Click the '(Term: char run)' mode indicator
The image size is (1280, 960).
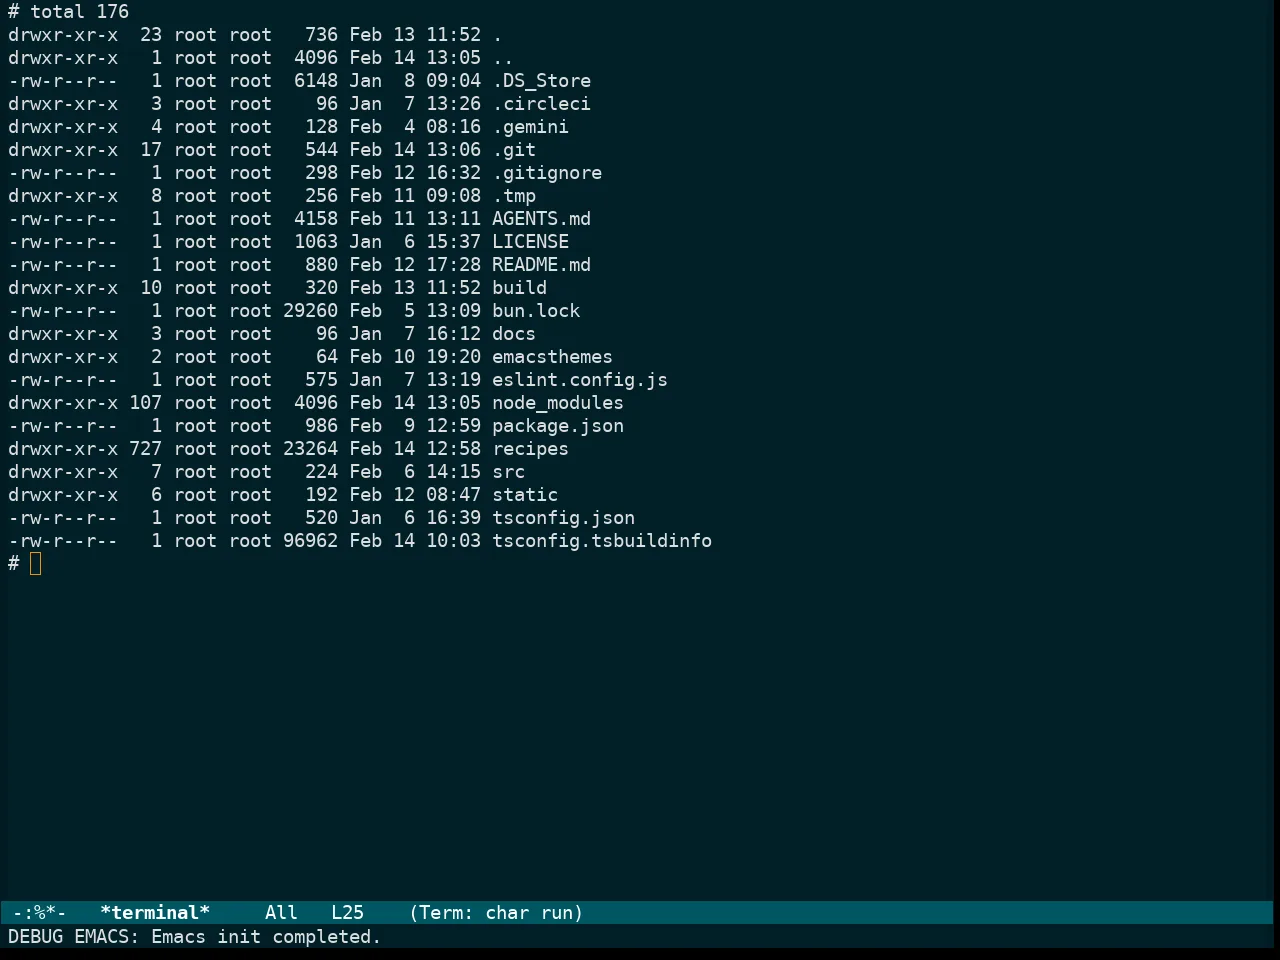[496, 913]
